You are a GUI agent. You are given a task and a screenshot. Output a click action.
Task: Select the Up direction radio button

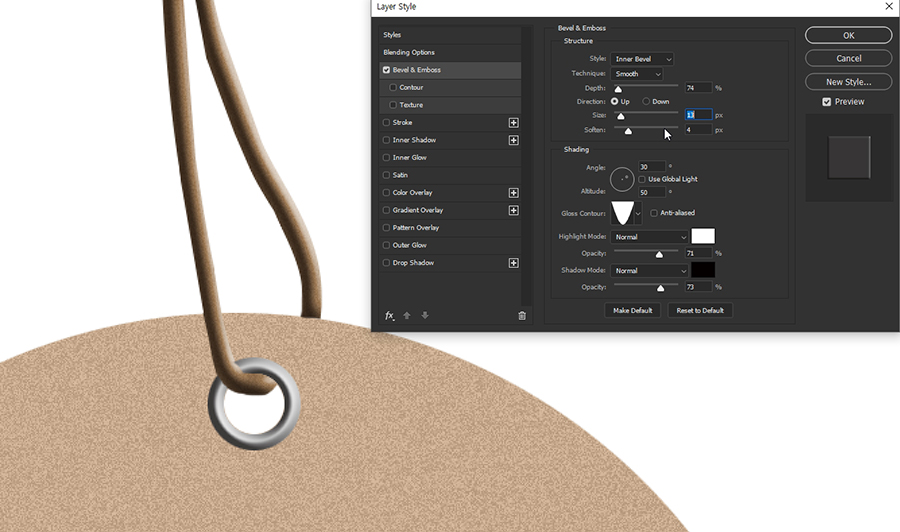[615, 102]
